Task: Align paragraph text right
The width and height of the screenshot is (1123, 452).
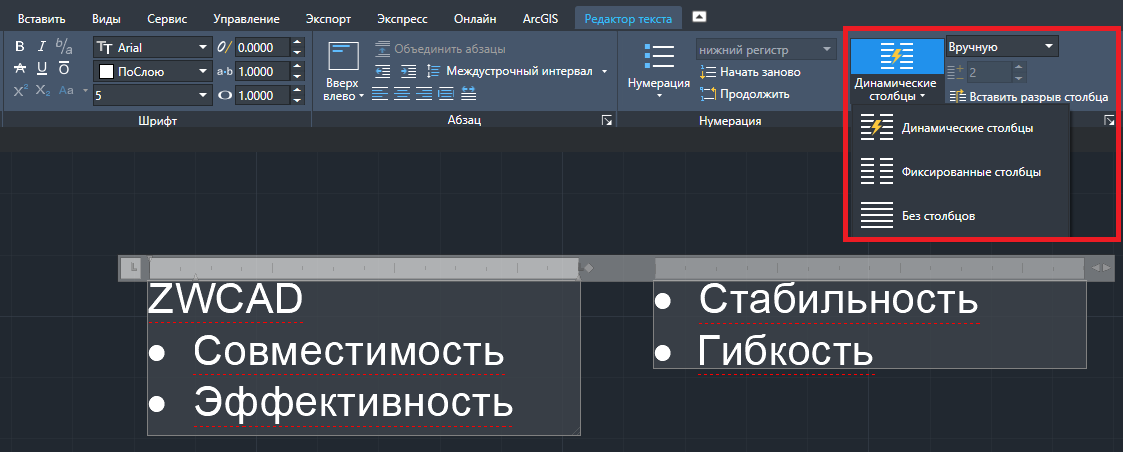Action: coord(424,93)
